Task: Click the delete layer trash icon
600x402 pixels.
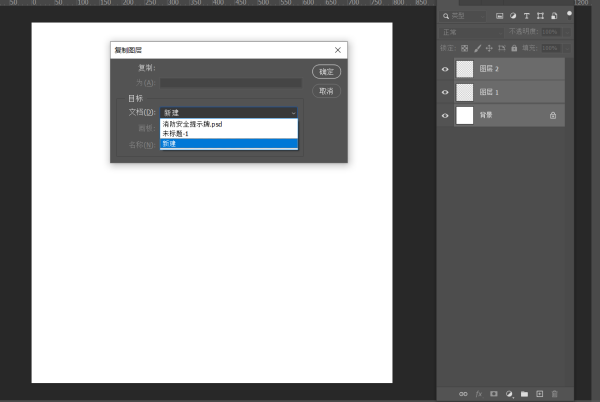Action: pyautogui.click(x=555, y=393)
